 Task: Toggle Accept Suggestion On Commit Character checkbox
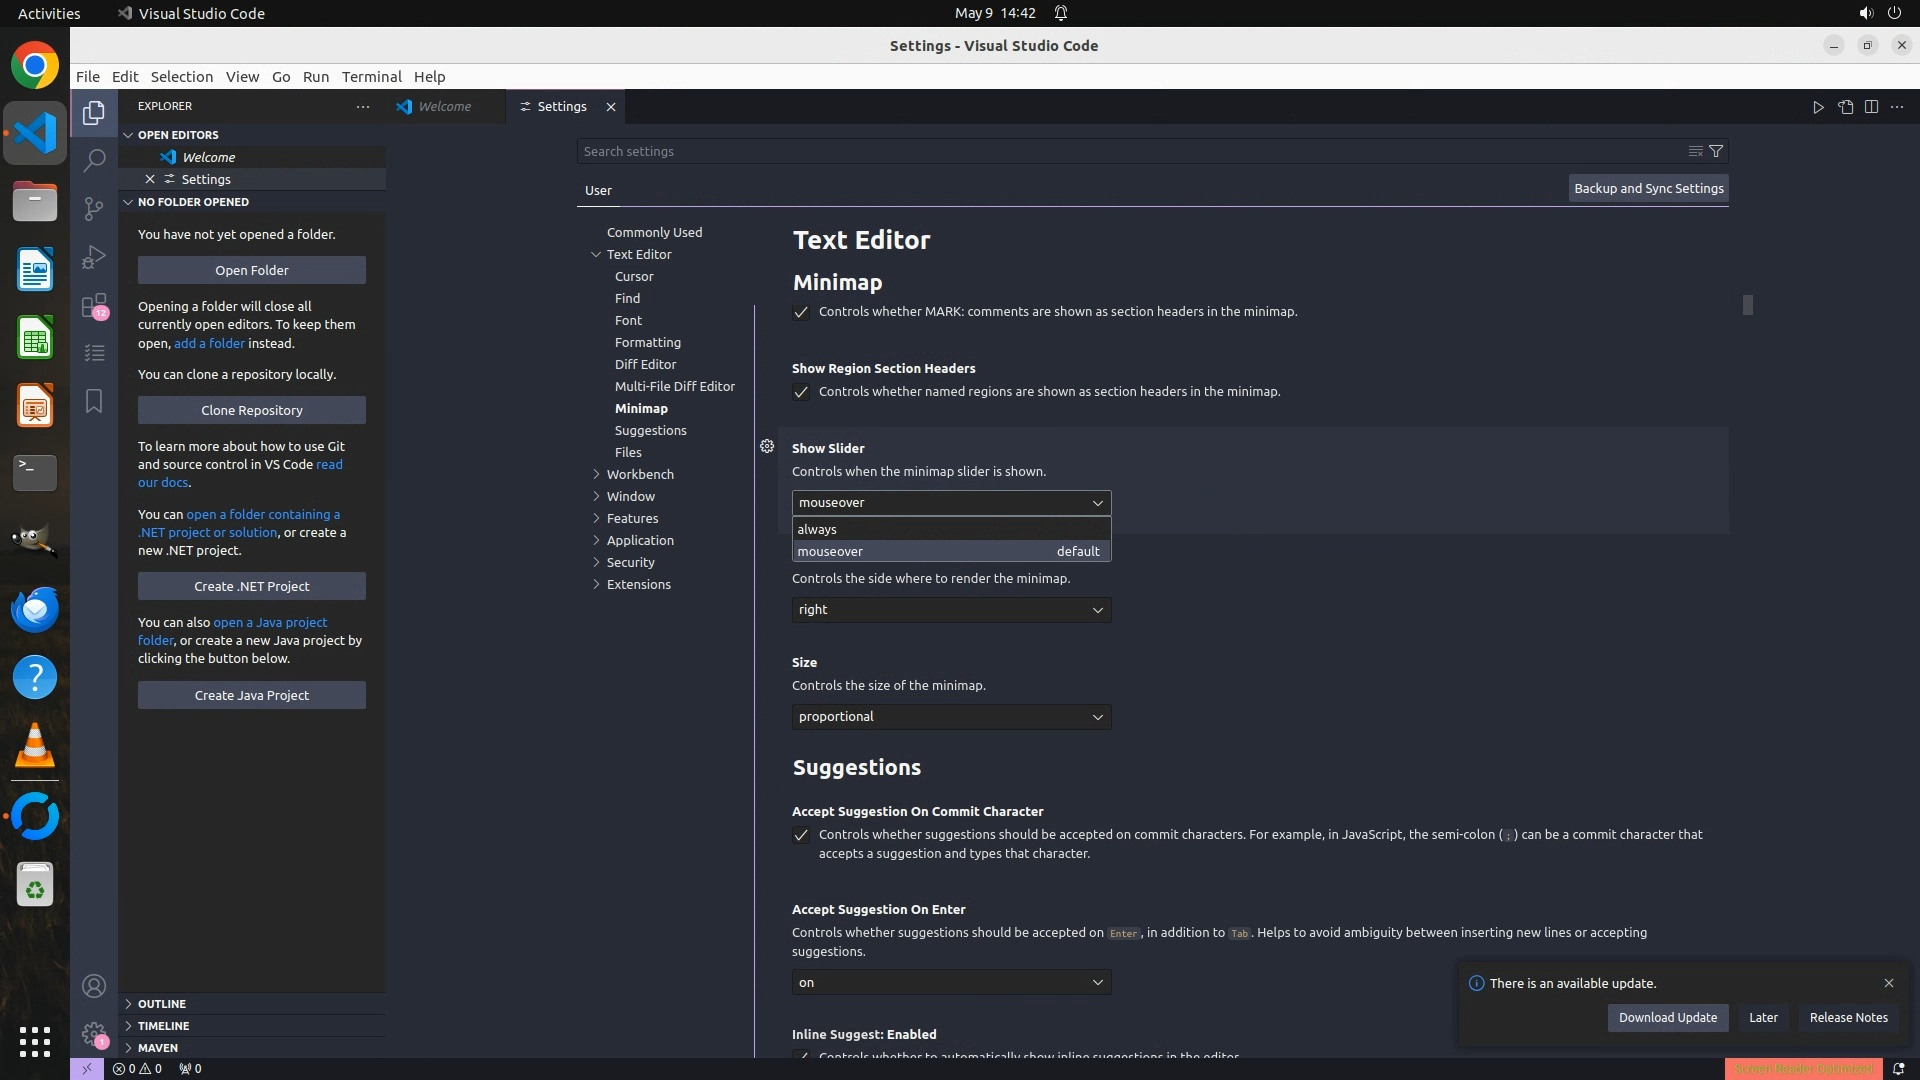pyautogui.click(x=801, y=835)
